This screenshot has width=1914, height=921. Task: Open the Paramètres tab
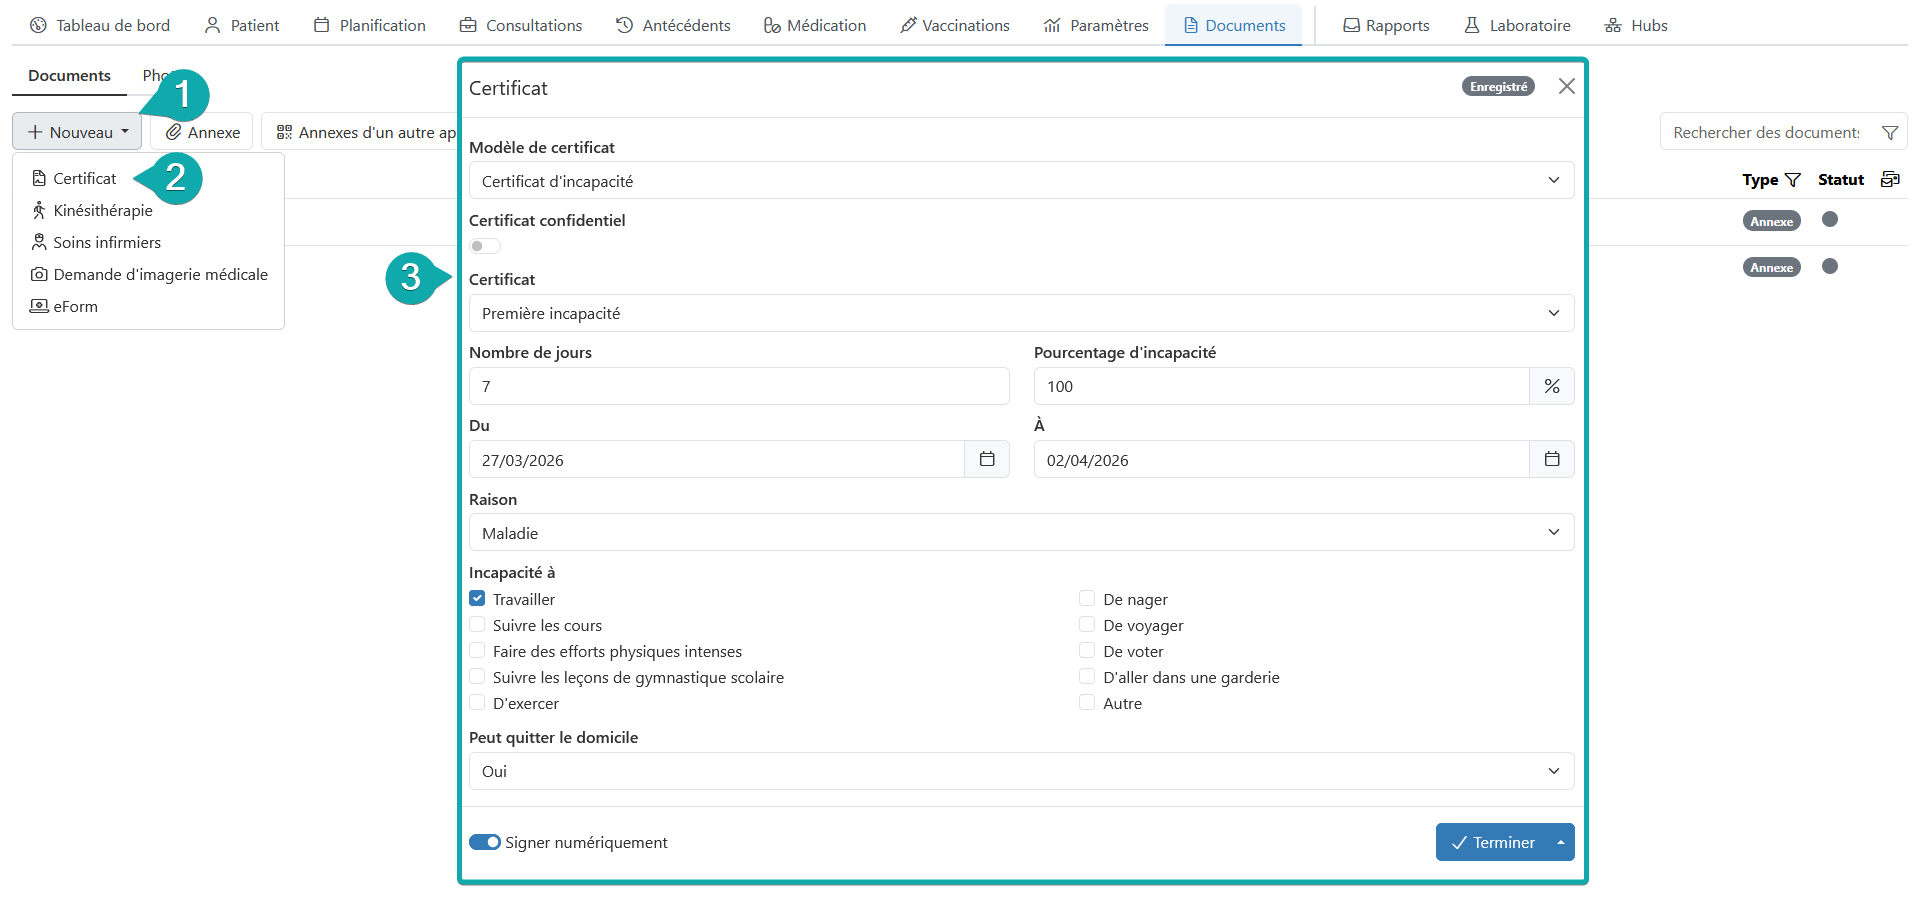pos(1096,25)
